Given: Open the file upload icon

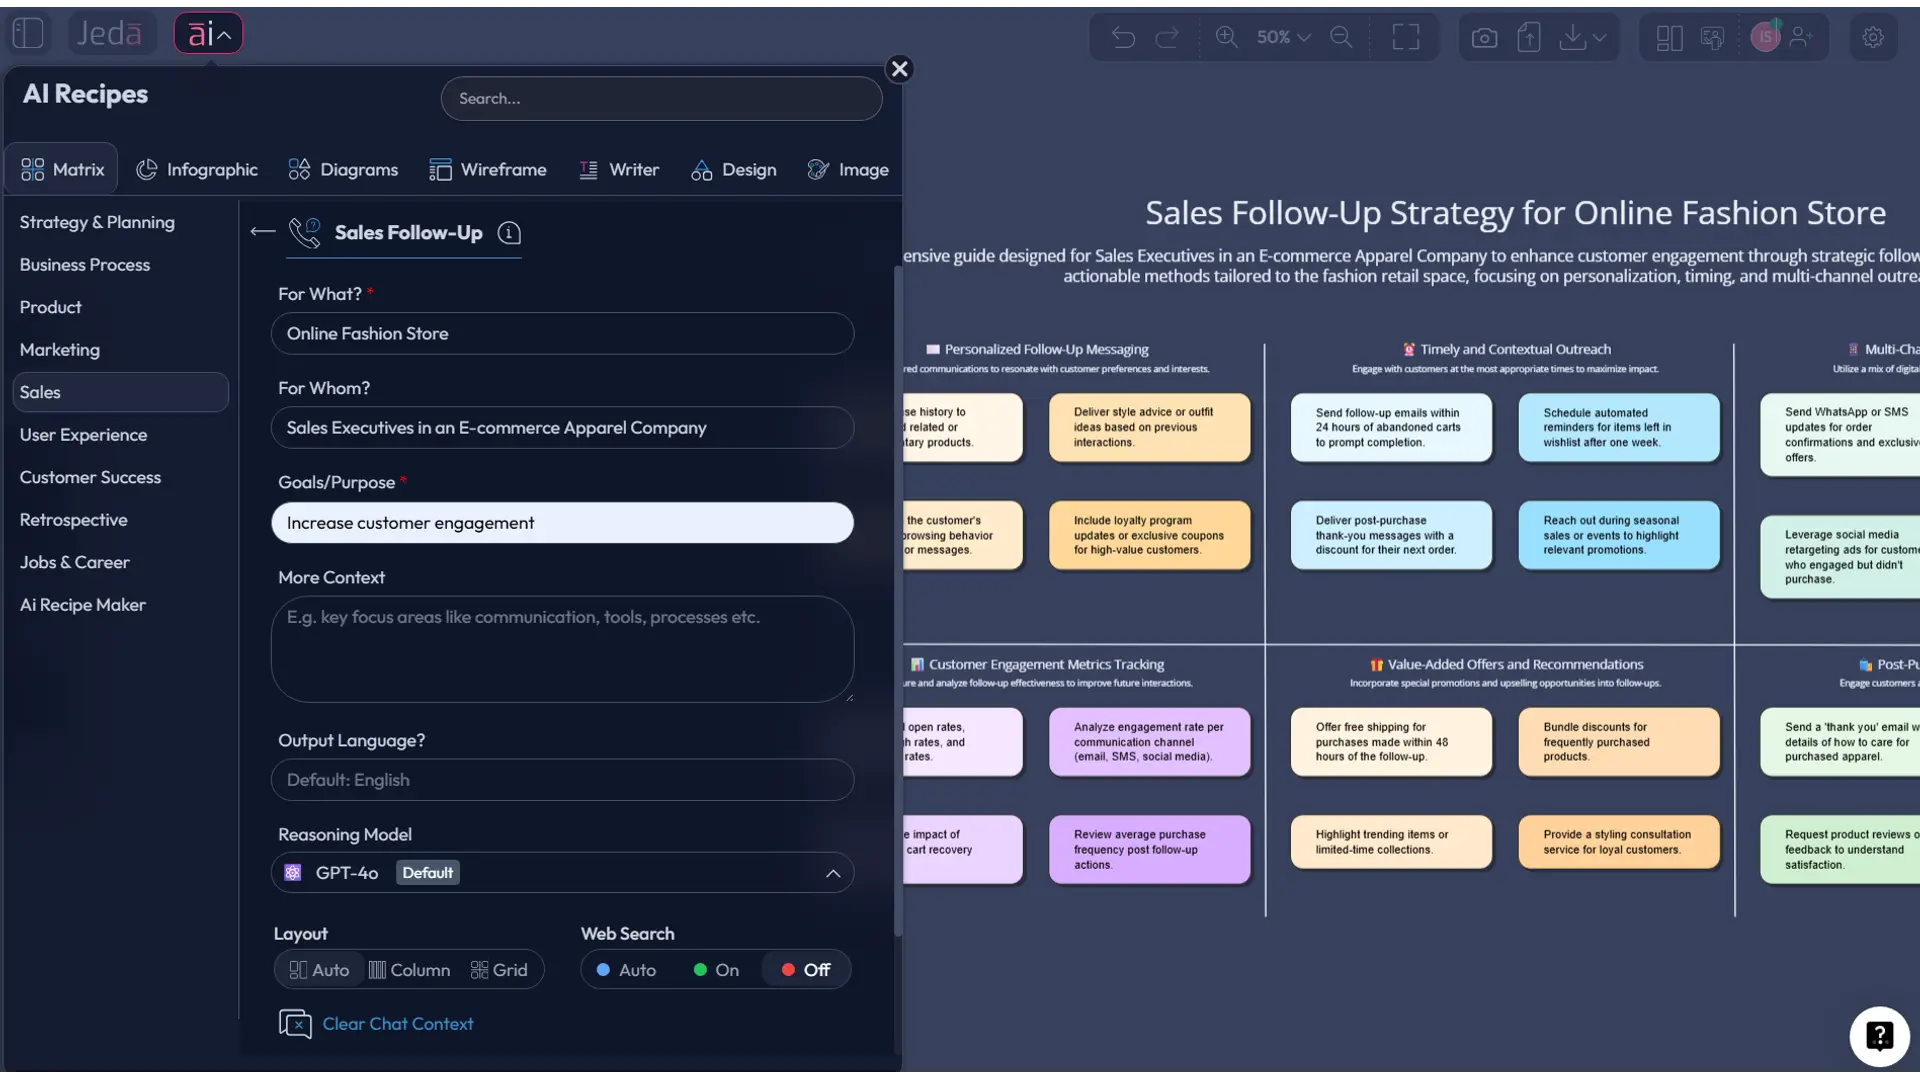Looking at the screenshot, I should tap(1529, 37).
